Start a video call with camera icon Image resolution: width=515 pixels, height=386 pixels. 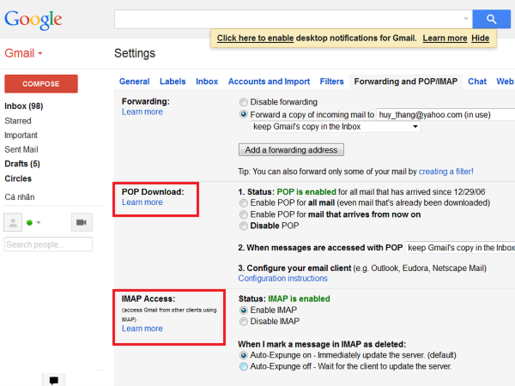pyautogui.click(x=82, y=222)
